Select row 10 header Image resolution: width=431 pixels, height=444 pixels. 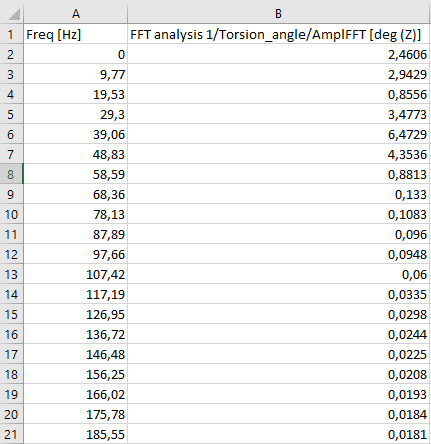pyautogui.click(x=11, y=214)
